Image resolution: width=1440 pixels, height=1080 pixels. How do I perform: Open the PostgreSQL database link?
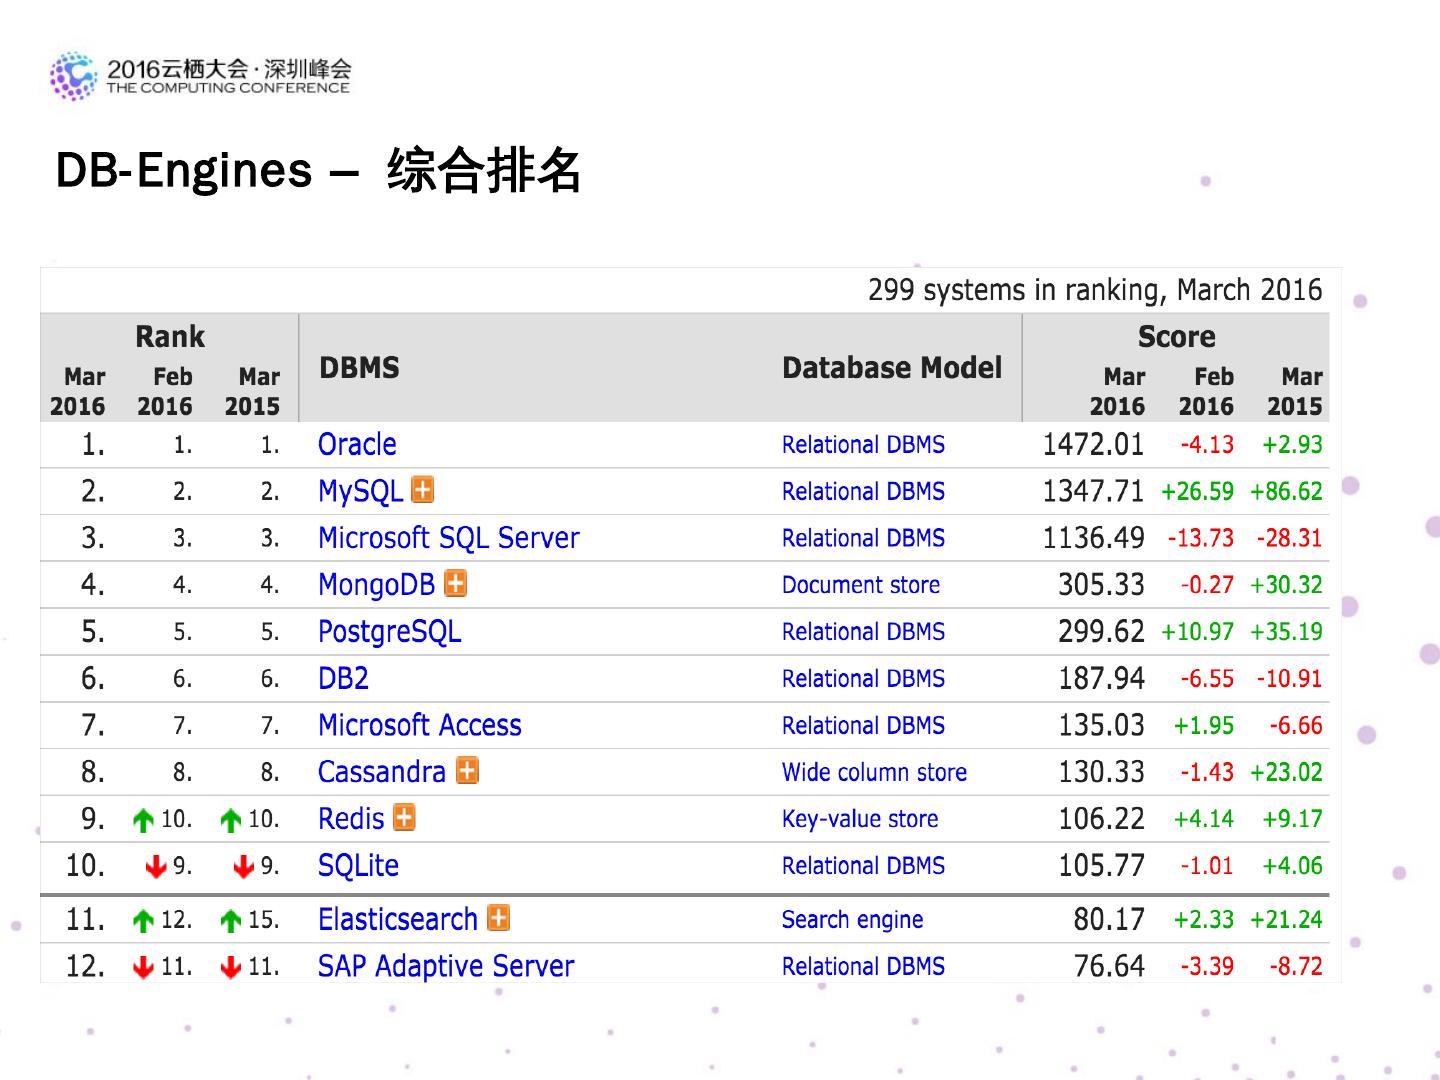pos(389,632)
